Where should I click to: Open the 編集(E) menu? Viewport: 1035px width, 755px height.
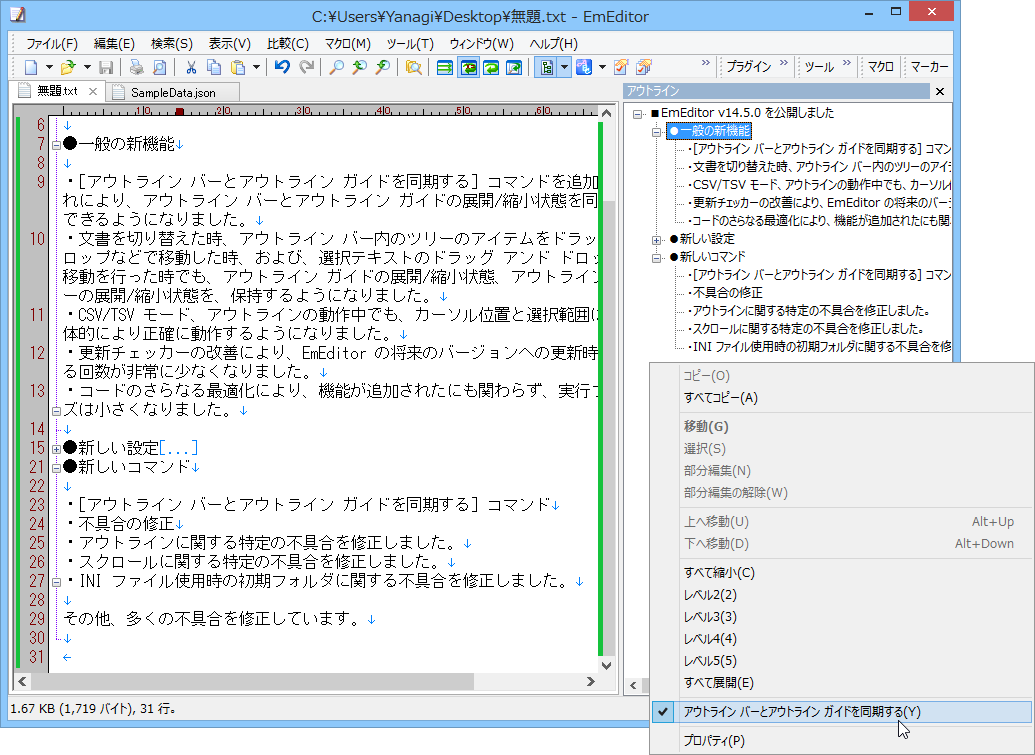(x=114, y=44)
